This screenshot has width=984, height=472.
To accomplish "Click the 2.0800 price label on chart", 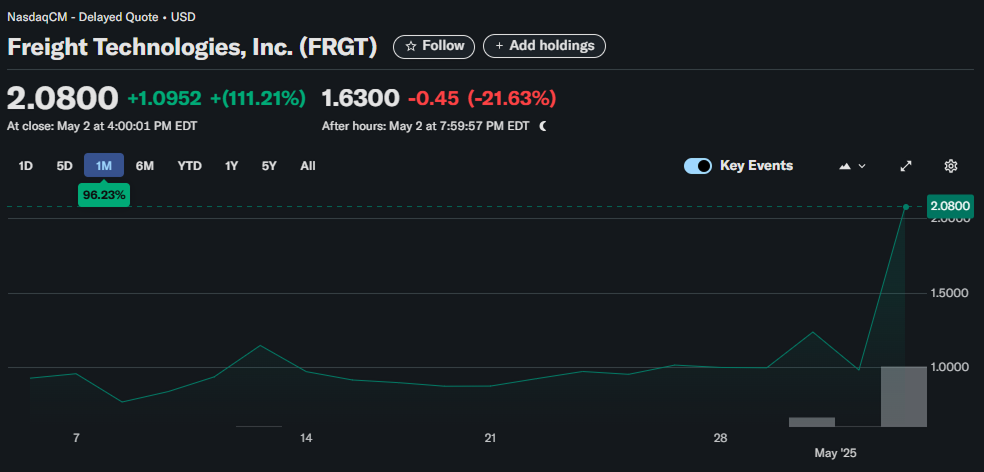I will 949,206.
